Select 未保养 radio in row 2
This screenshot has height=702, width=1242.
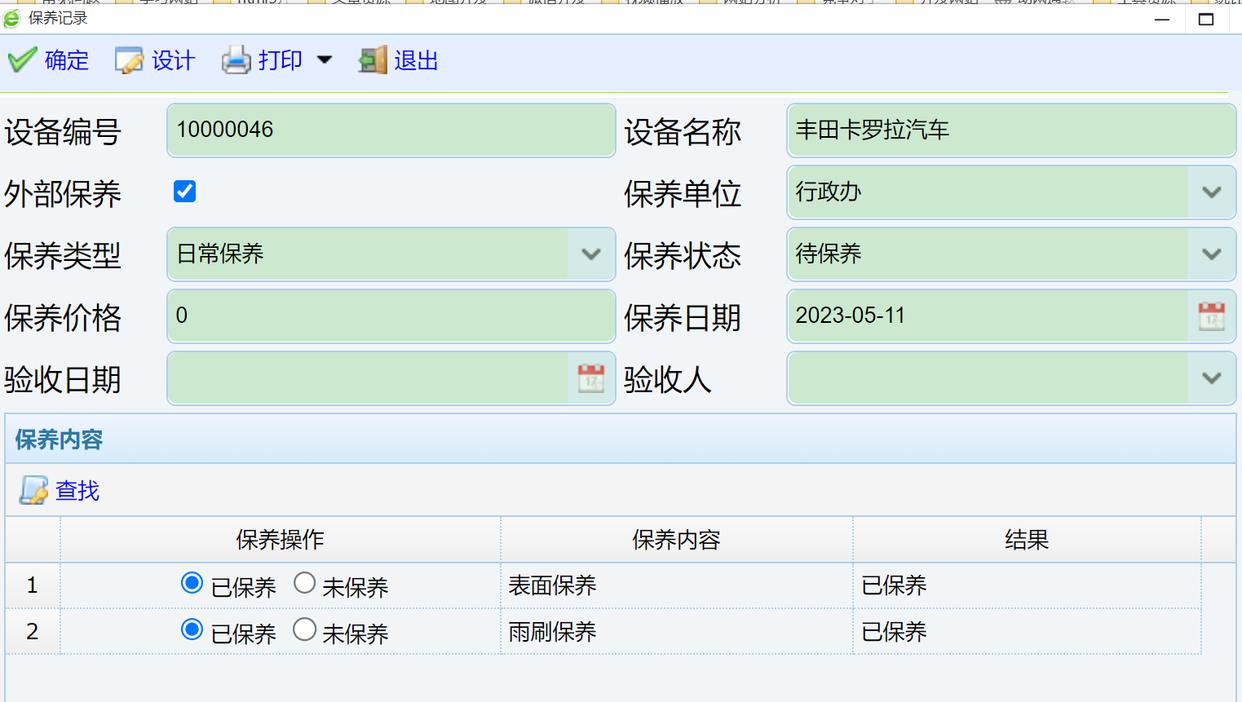coord(305,630)
